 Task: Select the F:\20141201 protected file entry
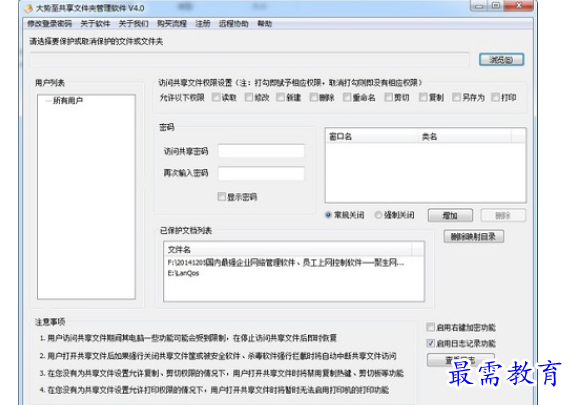(286, 262)
